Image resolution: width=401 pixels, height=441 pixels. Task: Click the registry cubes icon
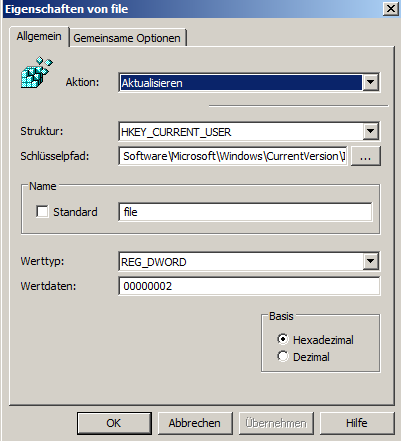click(37, 72)
